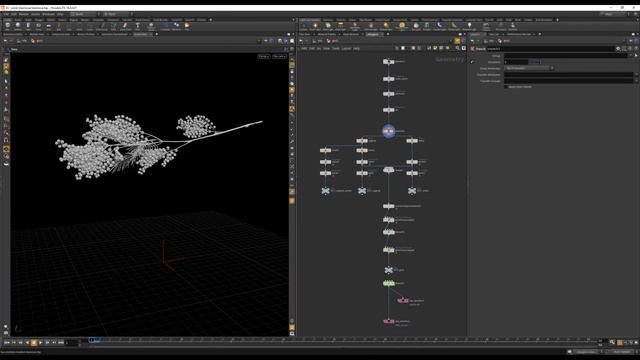Click the current frame number field
Viewport: 640px width, 360px height.
72,342
